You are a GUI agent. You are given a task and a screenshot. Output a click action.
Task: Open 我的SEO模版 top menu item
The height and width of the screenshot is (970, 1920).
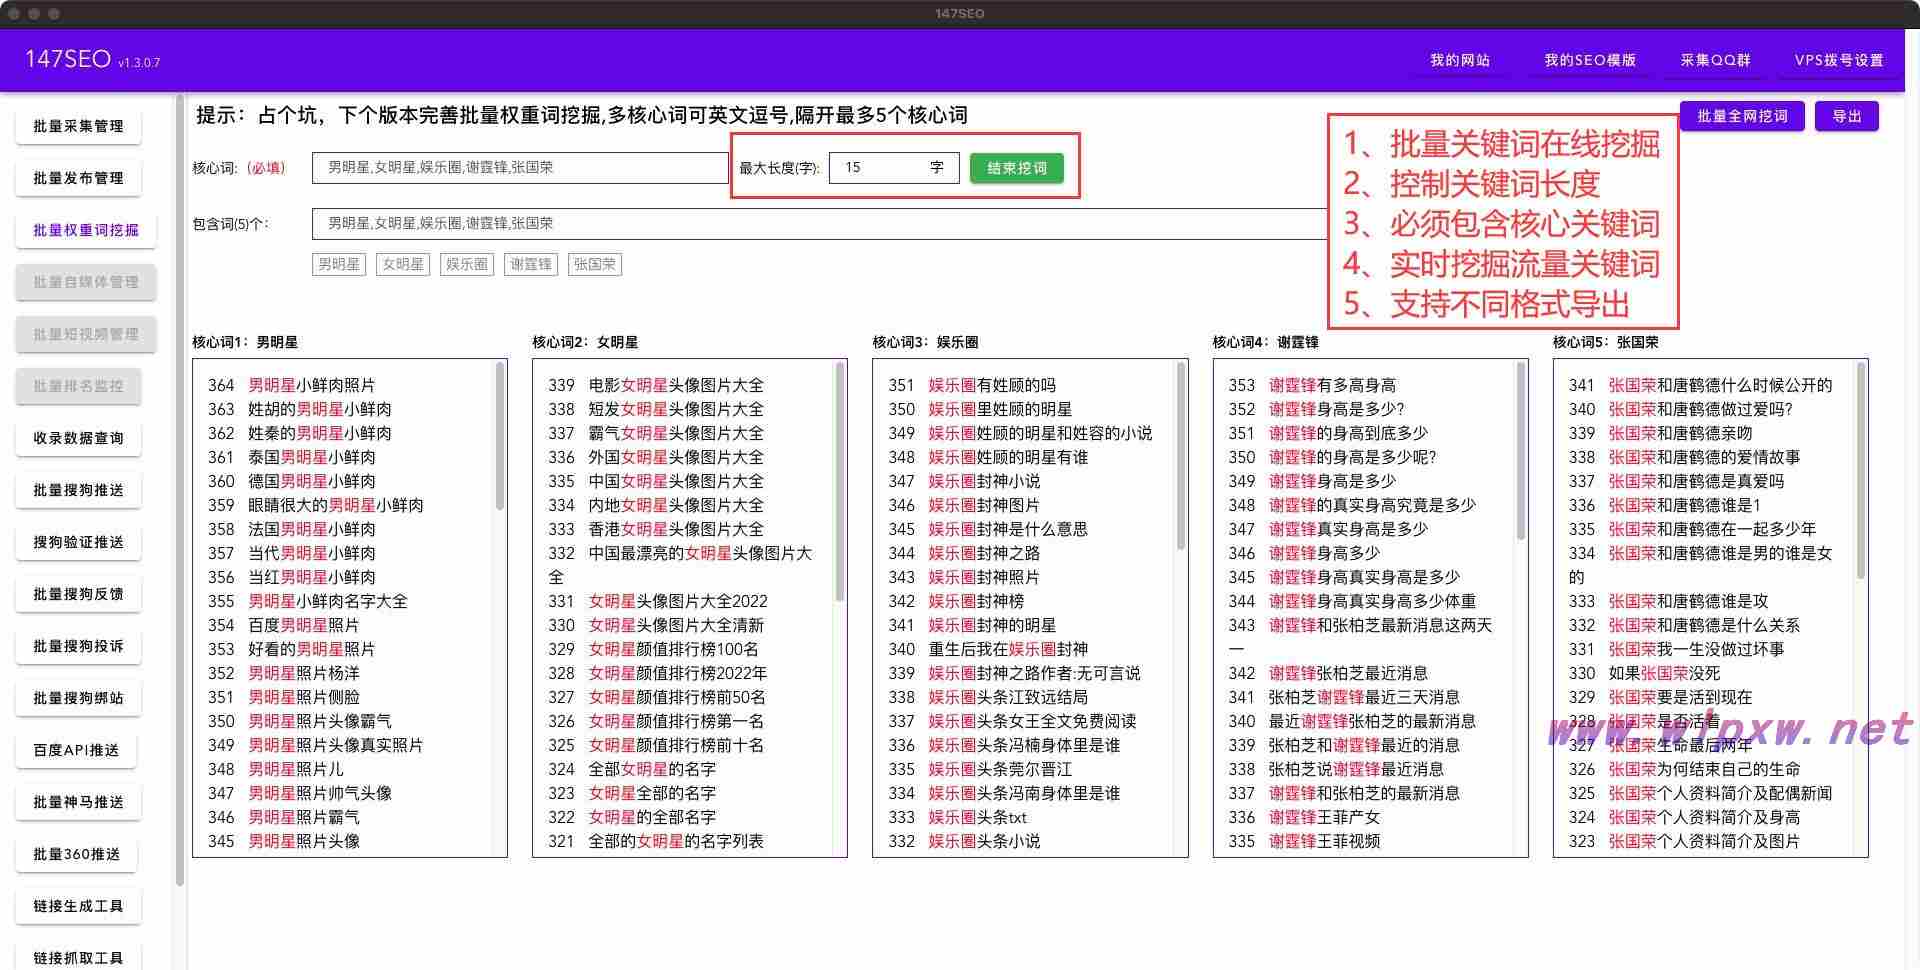point(1590,60)
